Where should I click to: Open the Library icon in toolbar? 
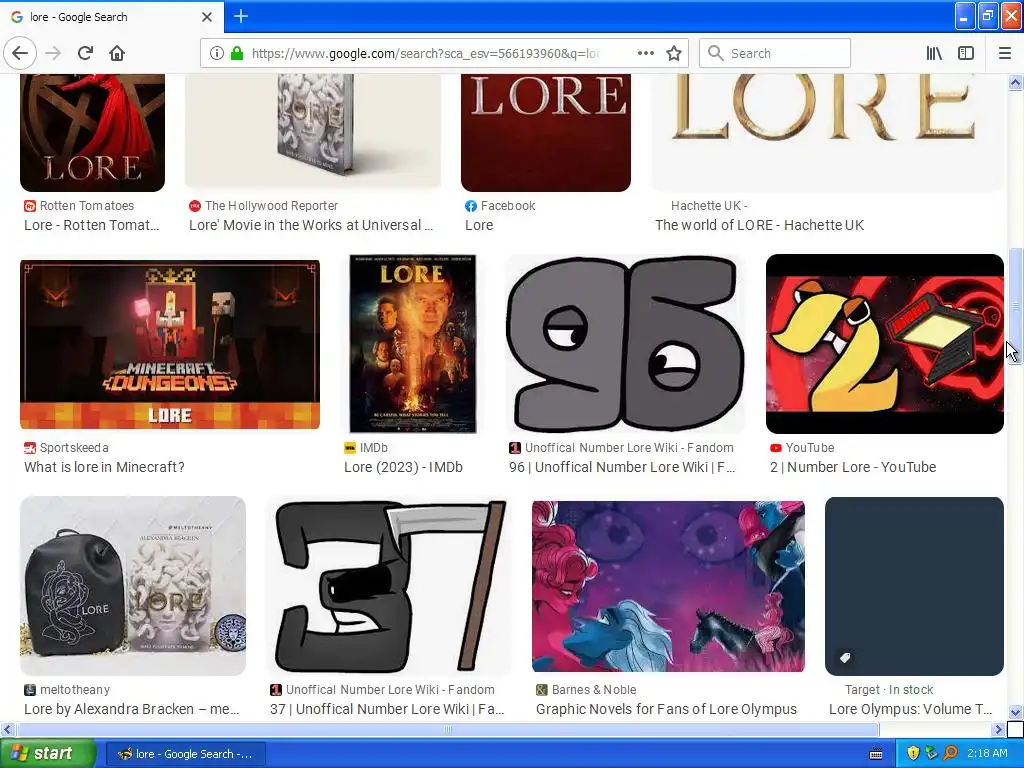934,53
